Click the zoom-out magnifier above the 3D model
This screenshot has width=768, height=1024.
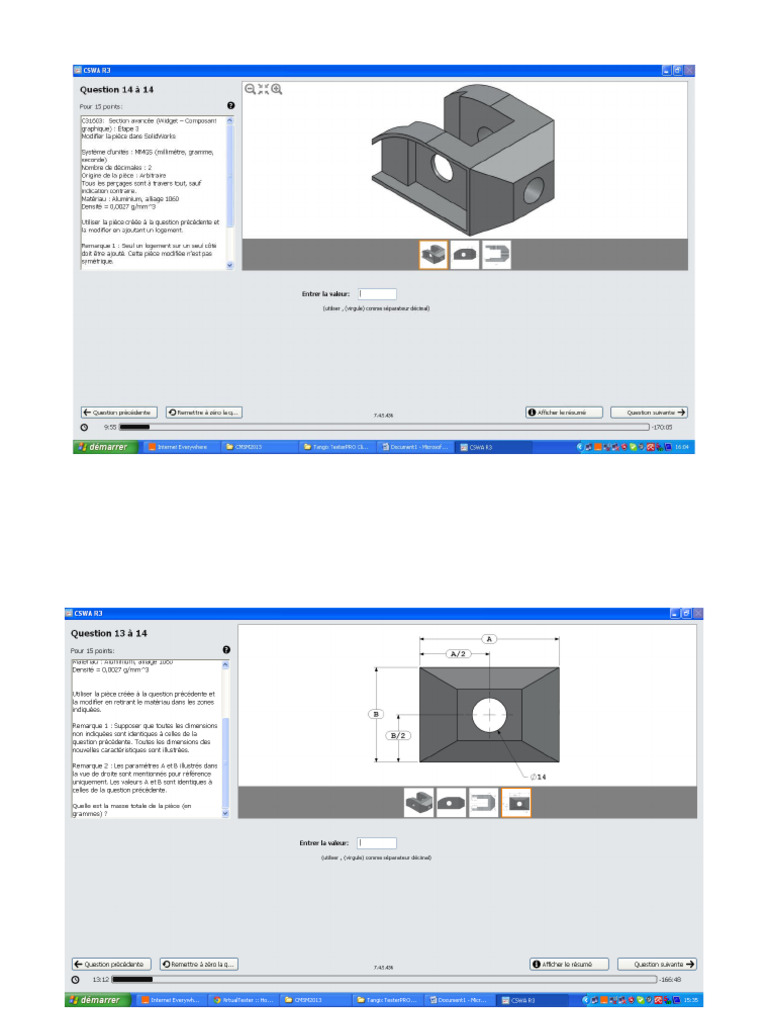coord(250,89)
